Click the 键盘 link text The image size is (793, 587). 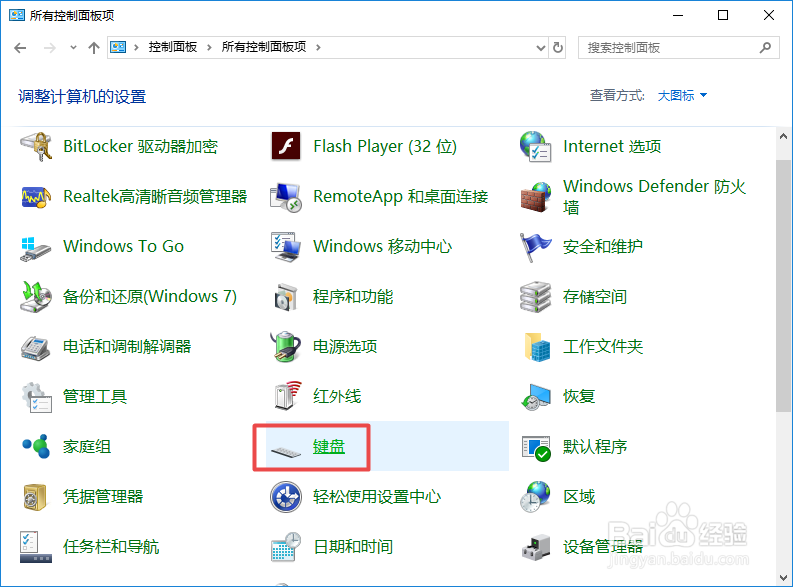[x=329, y=447]
